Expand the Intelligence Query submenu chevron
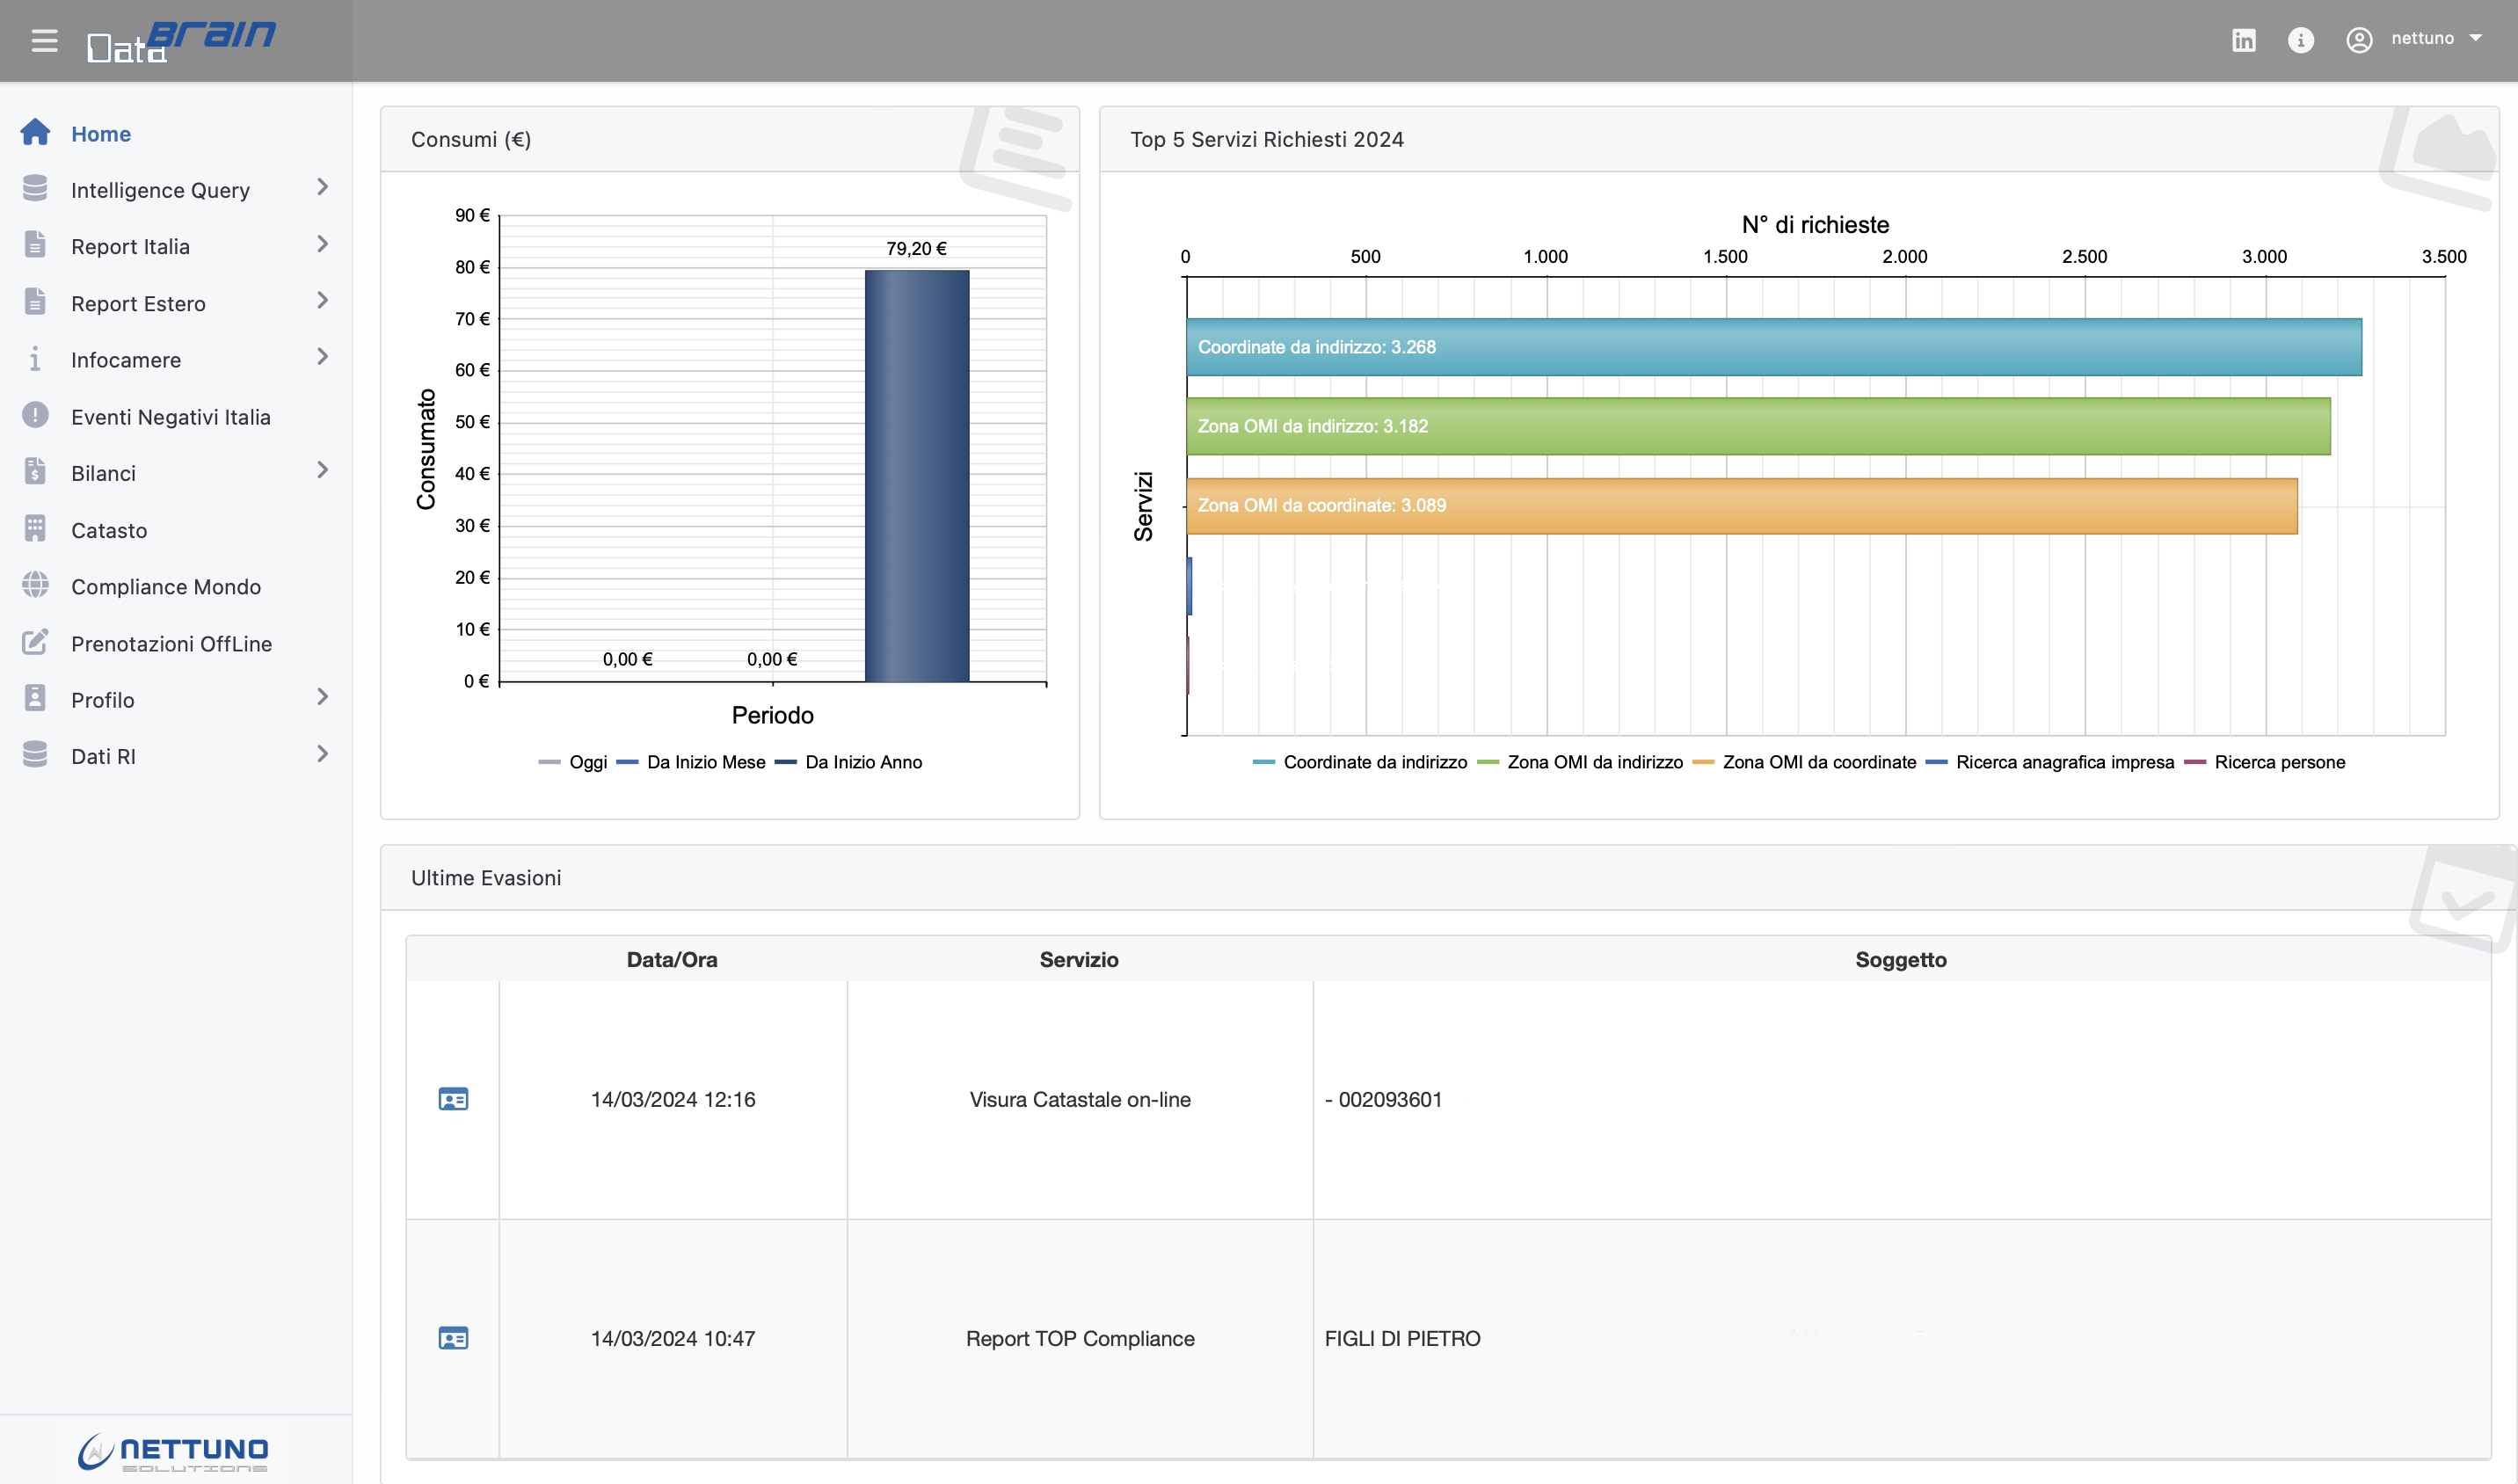Viewport: 2518px width, 1484px height. point(322,188)
